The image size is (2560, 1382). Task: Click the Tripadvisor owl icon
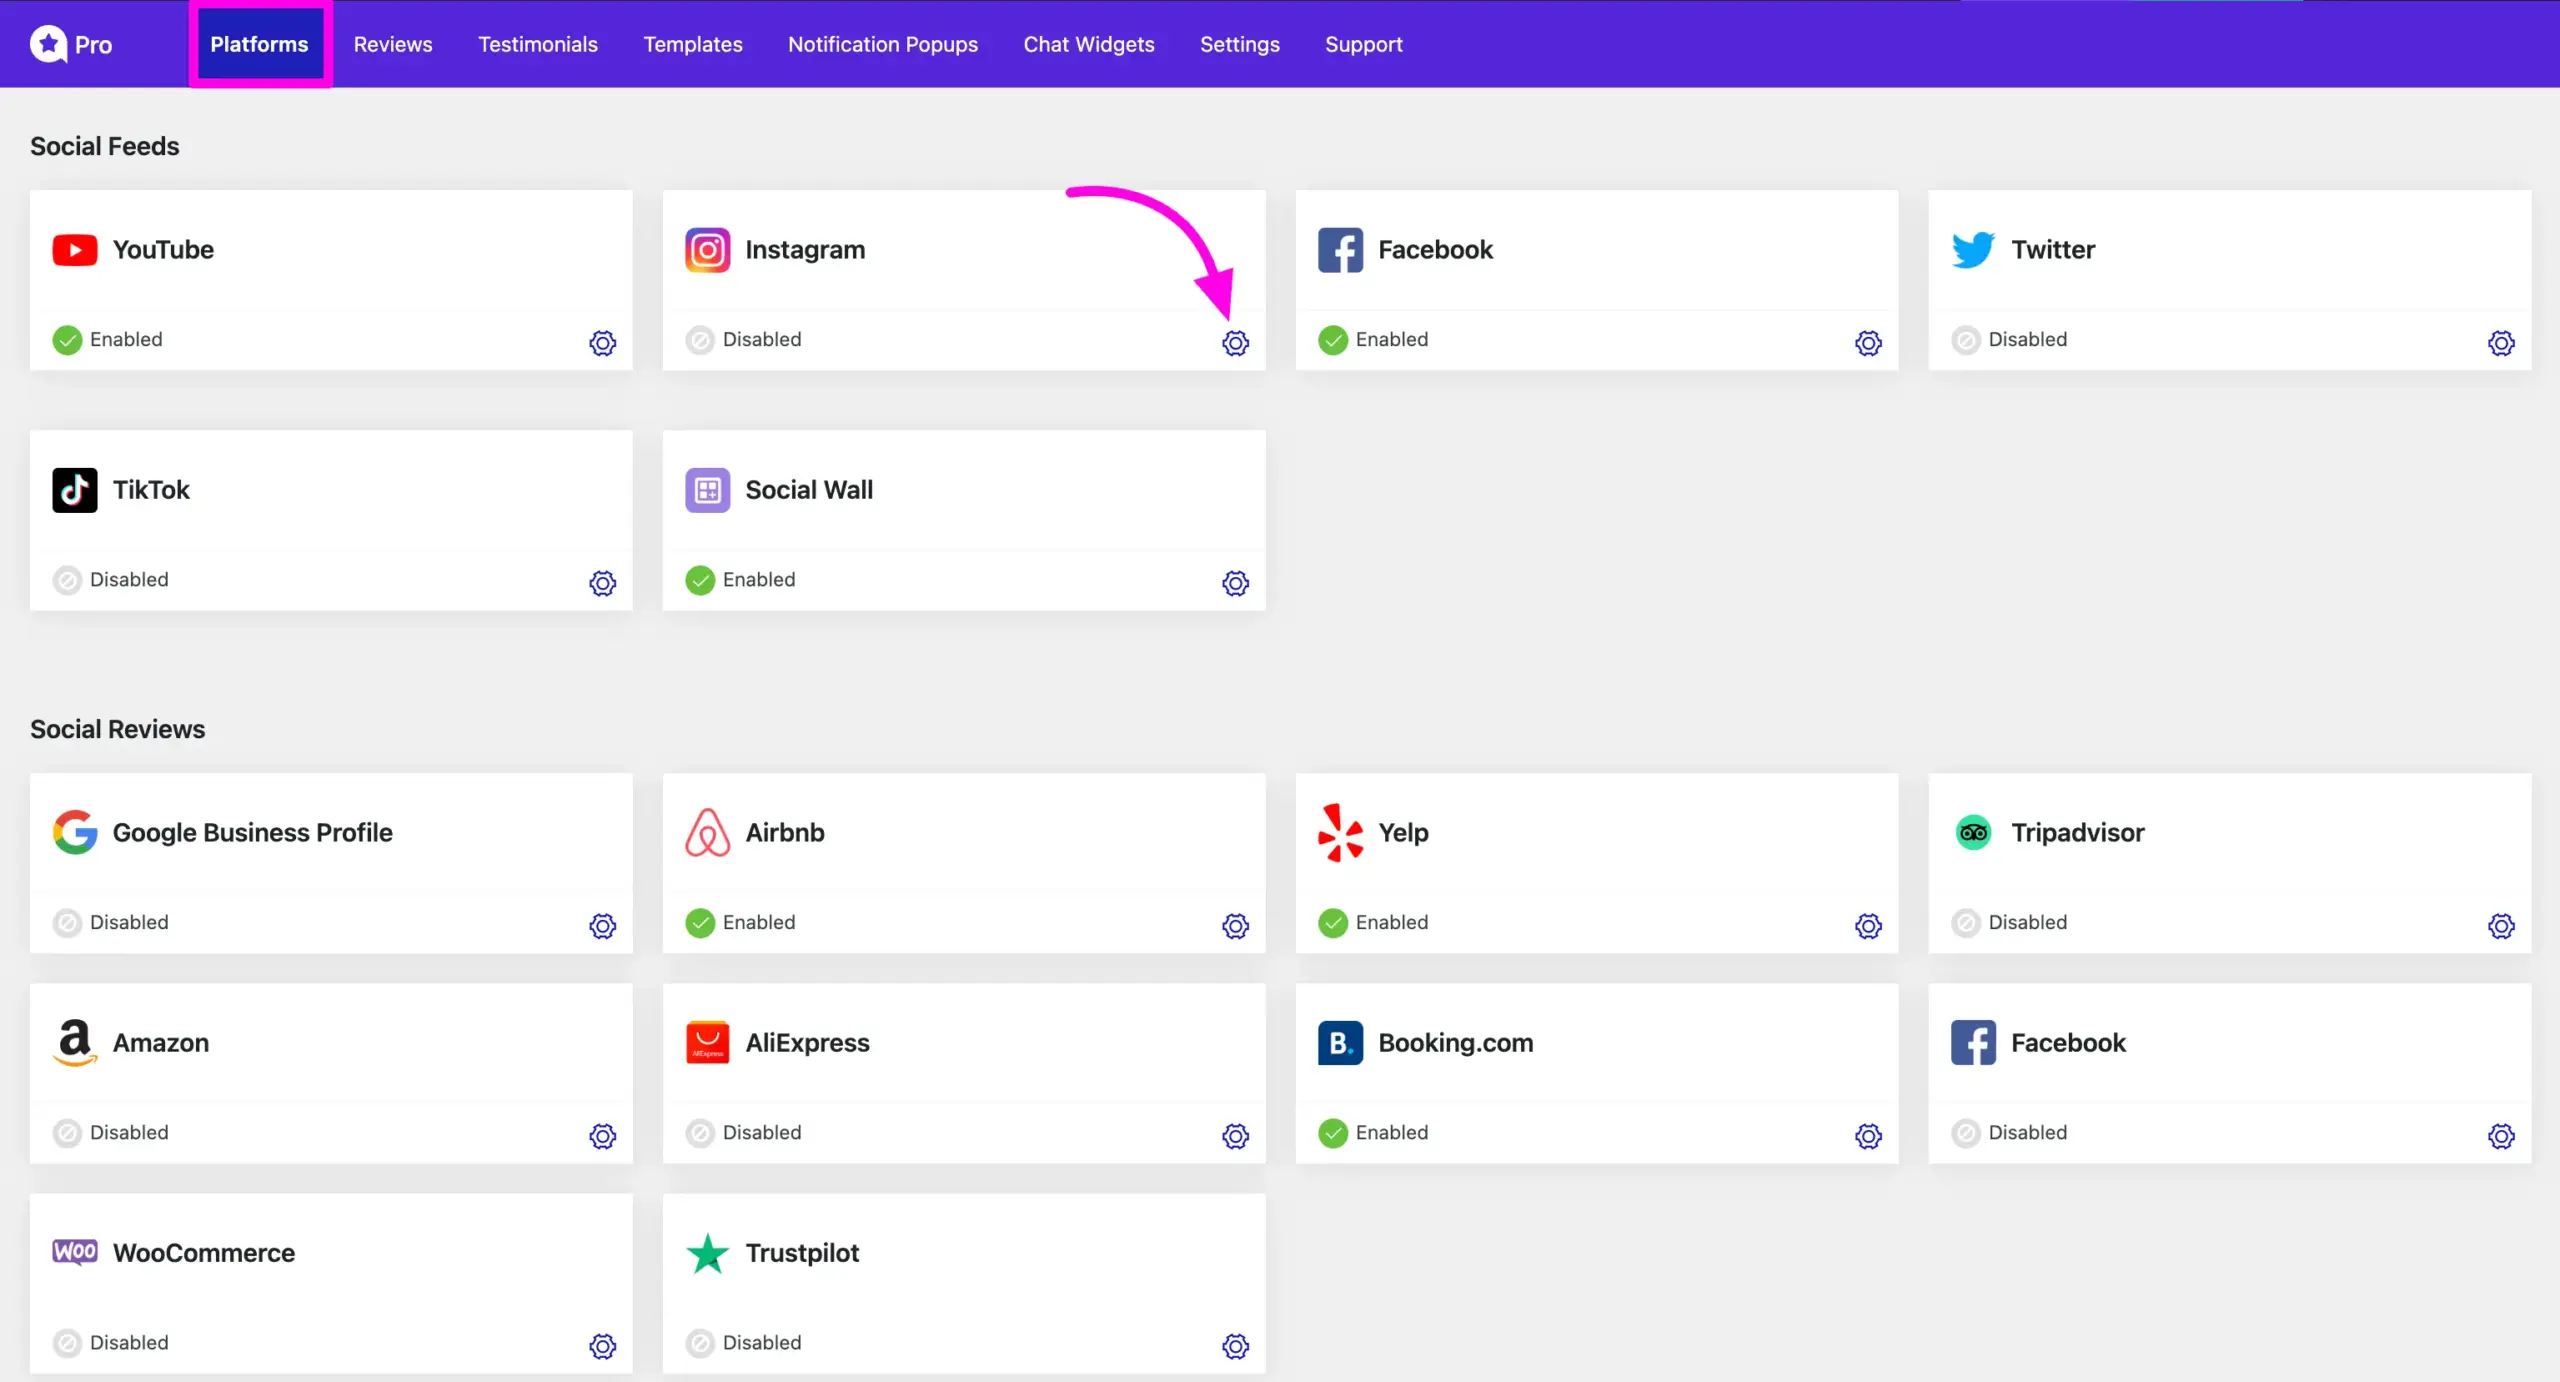(x=1973, y=832)
